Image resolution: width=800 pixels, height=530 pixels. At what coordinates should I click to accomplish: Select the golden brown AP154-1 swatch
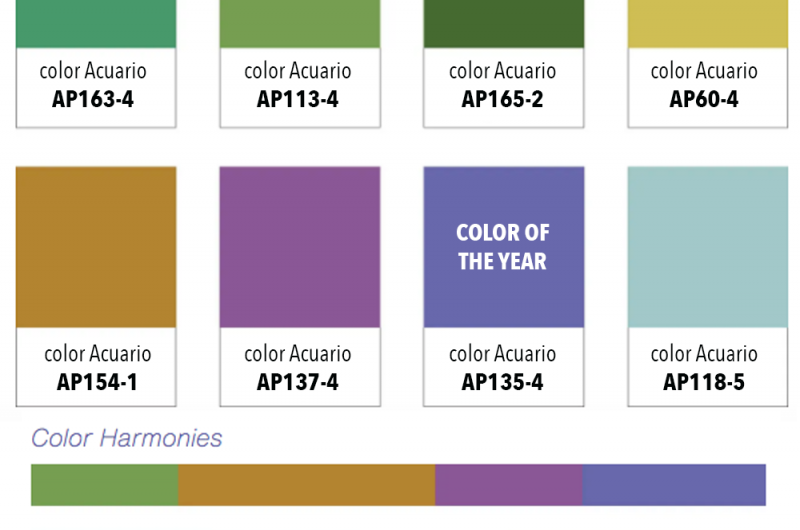pyautogui.click(x=96, y=247)
